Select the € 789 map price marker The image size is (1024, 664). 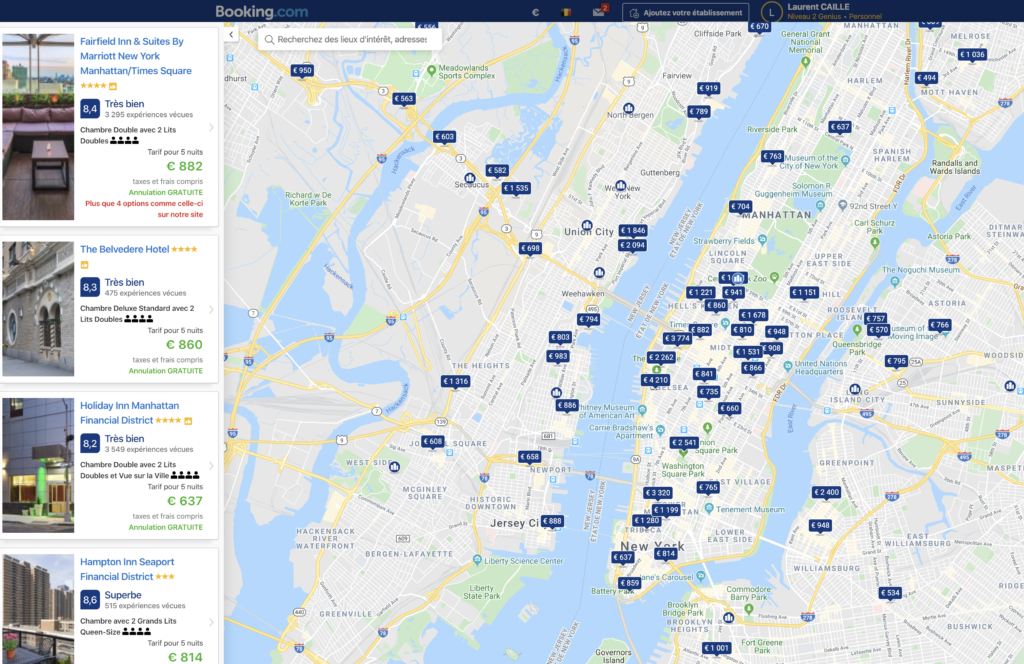pos(699,112)
